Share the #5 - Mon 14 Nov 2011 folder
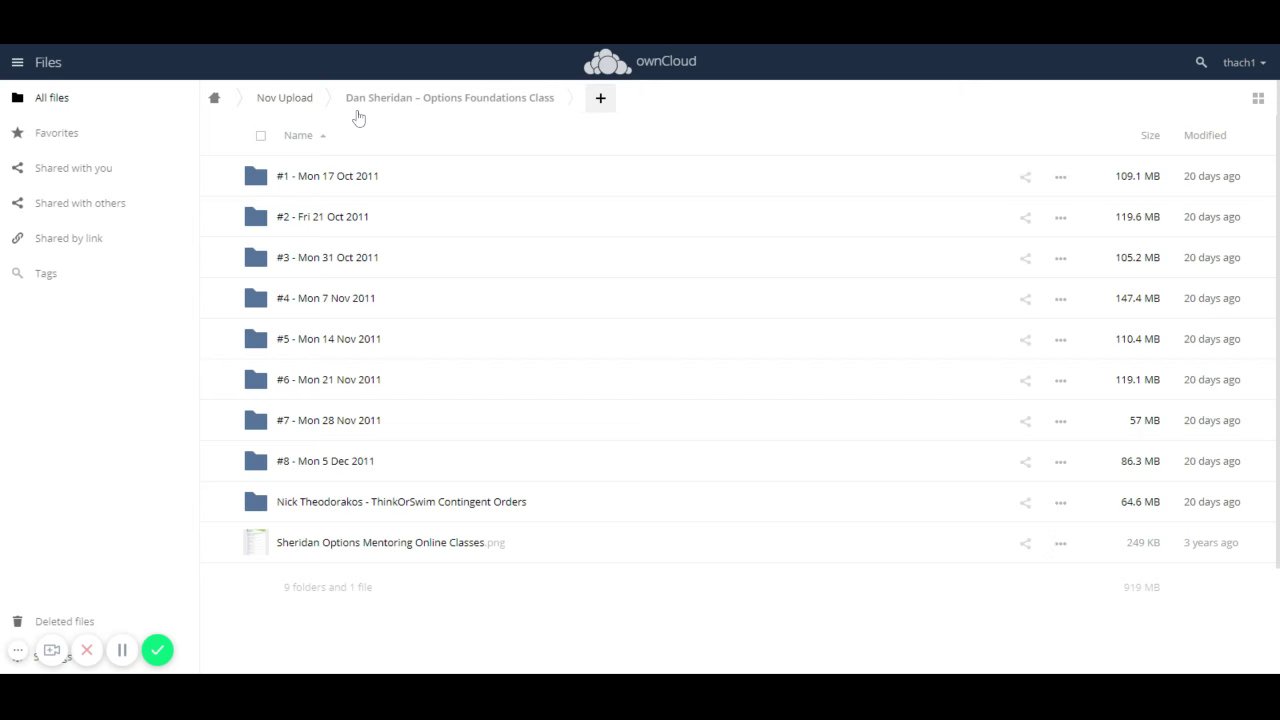Screen dimensions: 1280x720 1025,340
